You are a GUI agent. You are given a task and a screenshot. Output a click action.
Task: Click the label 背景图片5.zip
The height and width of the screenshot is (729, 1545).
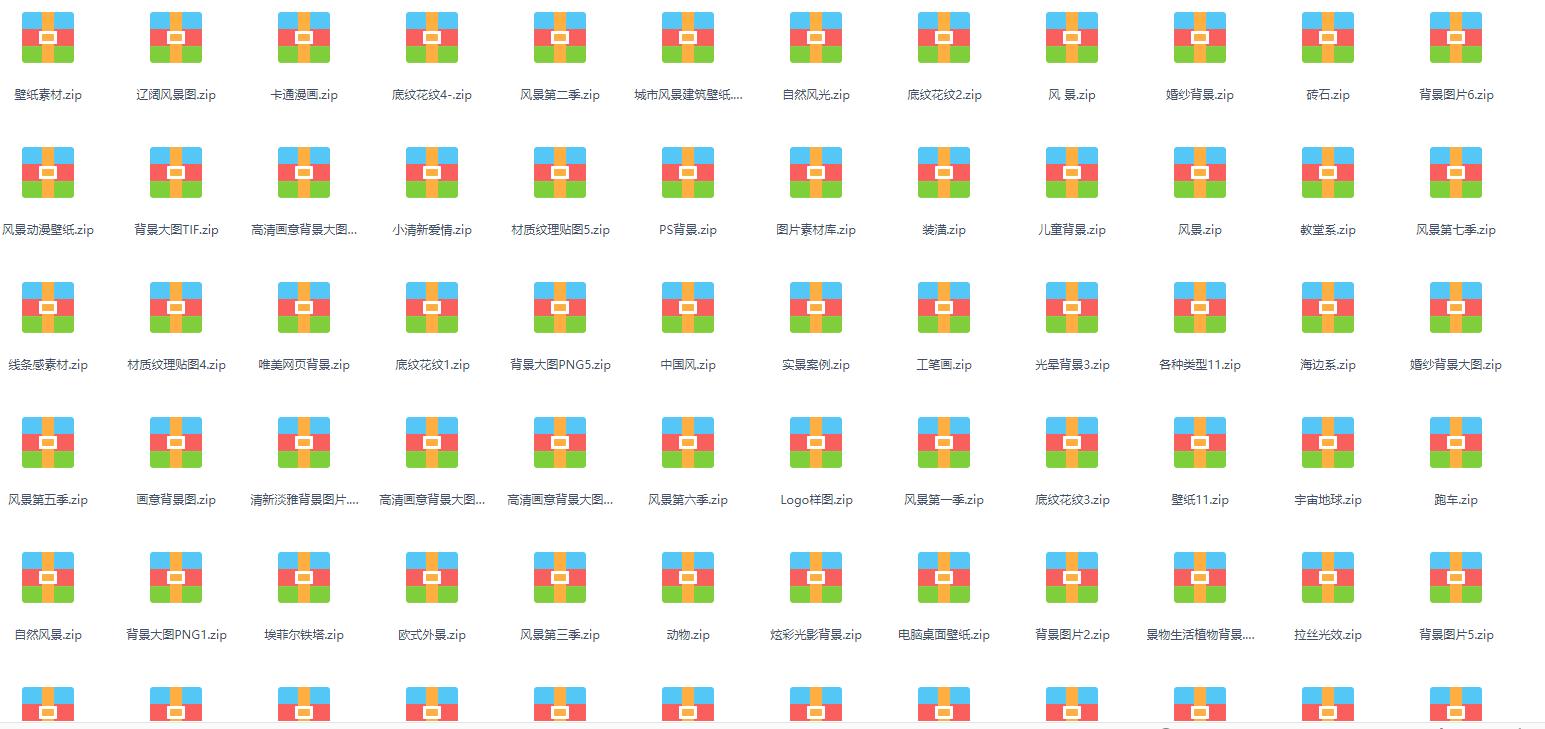pyautogui.click(x=1456, y=635)
